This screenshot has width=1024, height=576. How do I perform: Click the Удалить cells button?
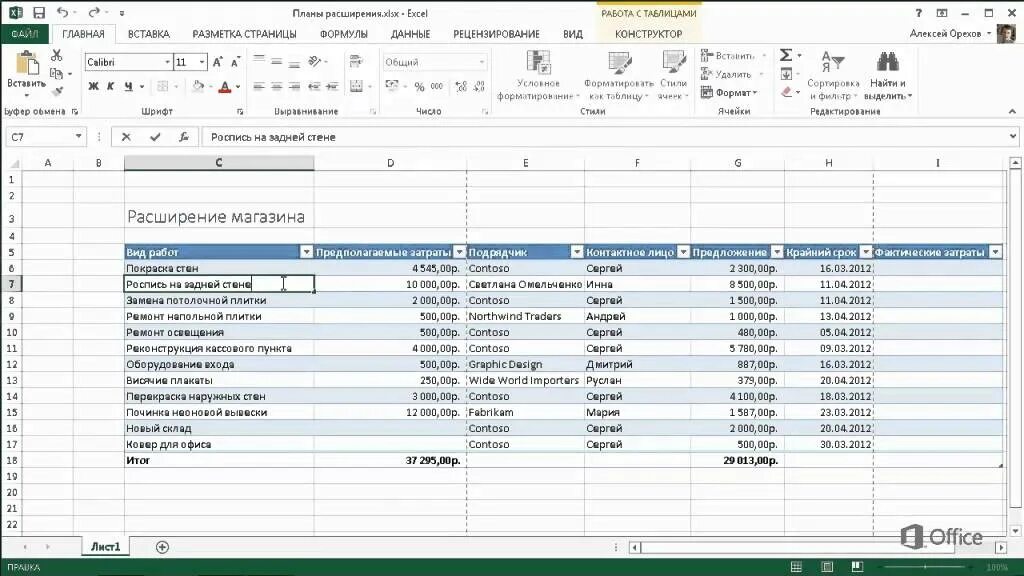coord(731,74)
